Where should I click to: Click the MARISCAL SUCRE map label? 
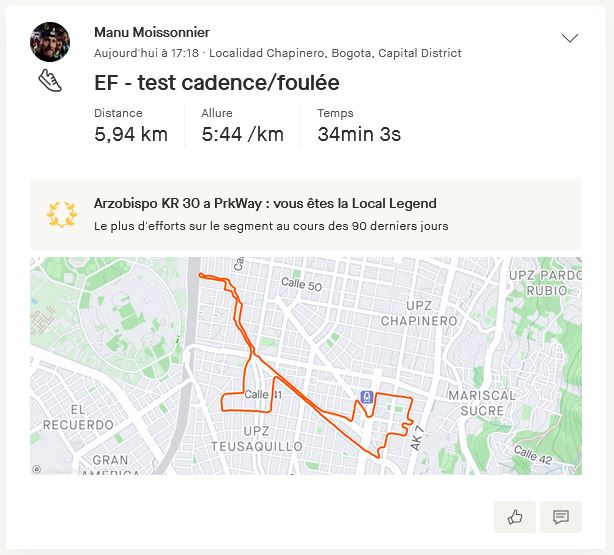coord(482,402)
